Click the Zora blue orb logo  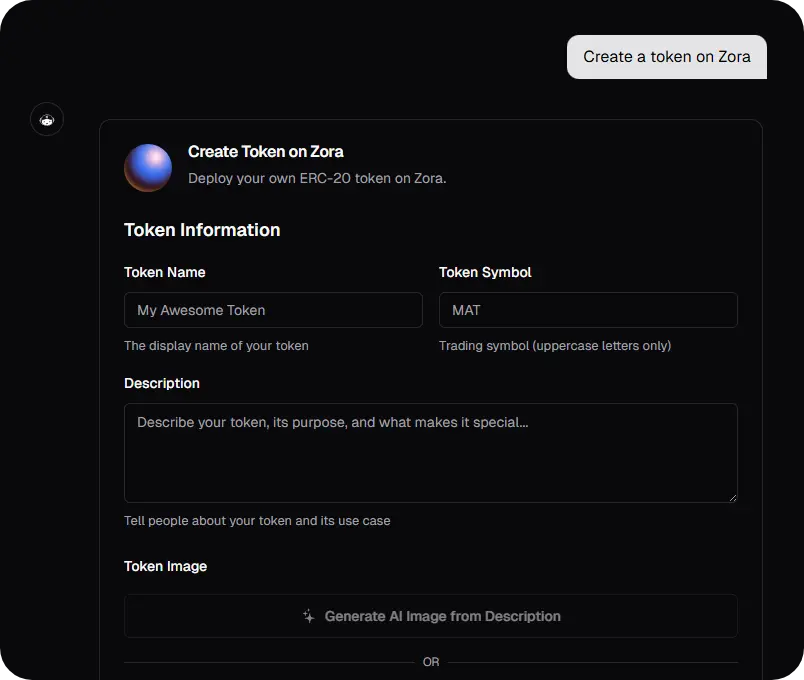(148, 168)
